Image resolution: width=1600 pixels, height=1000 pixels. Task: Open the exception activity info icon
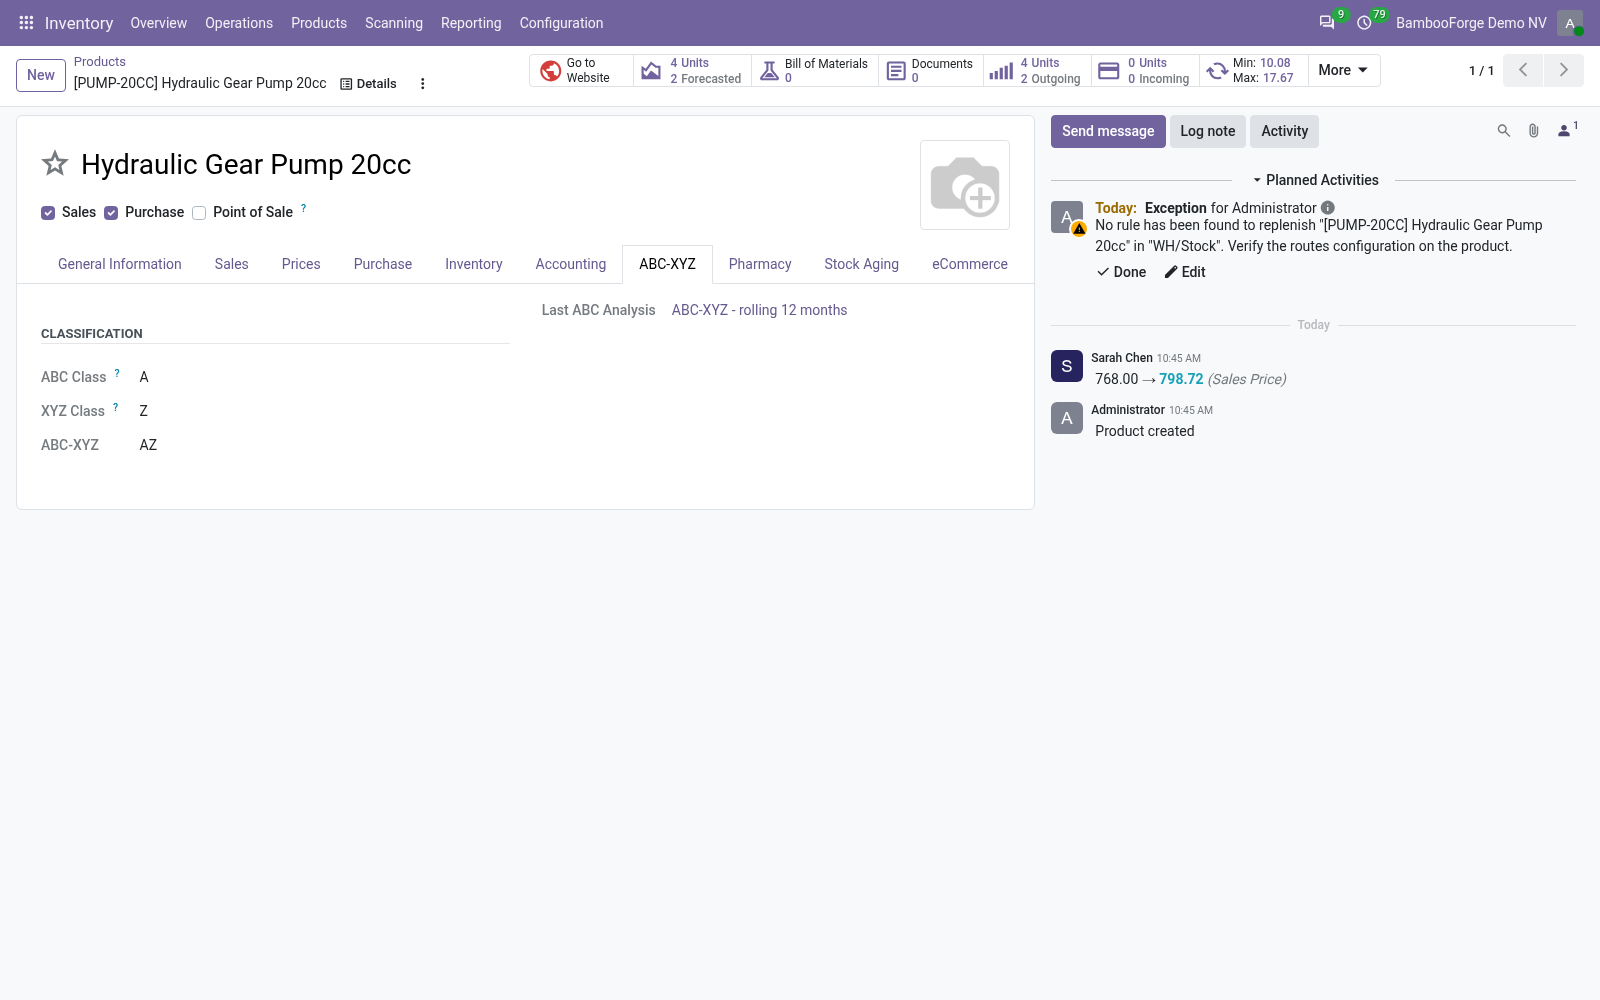click(1328, 208)
